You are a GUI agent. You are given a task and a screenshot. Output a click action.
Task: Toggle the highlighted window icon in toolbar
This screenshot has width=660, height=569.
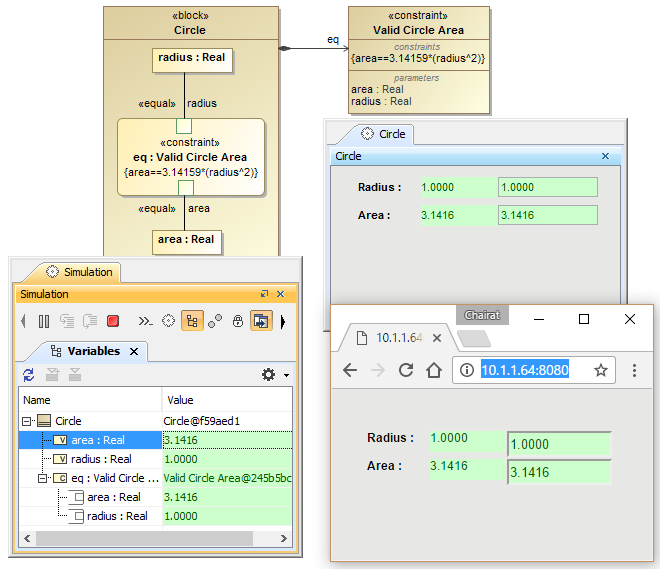pos(260,321)
